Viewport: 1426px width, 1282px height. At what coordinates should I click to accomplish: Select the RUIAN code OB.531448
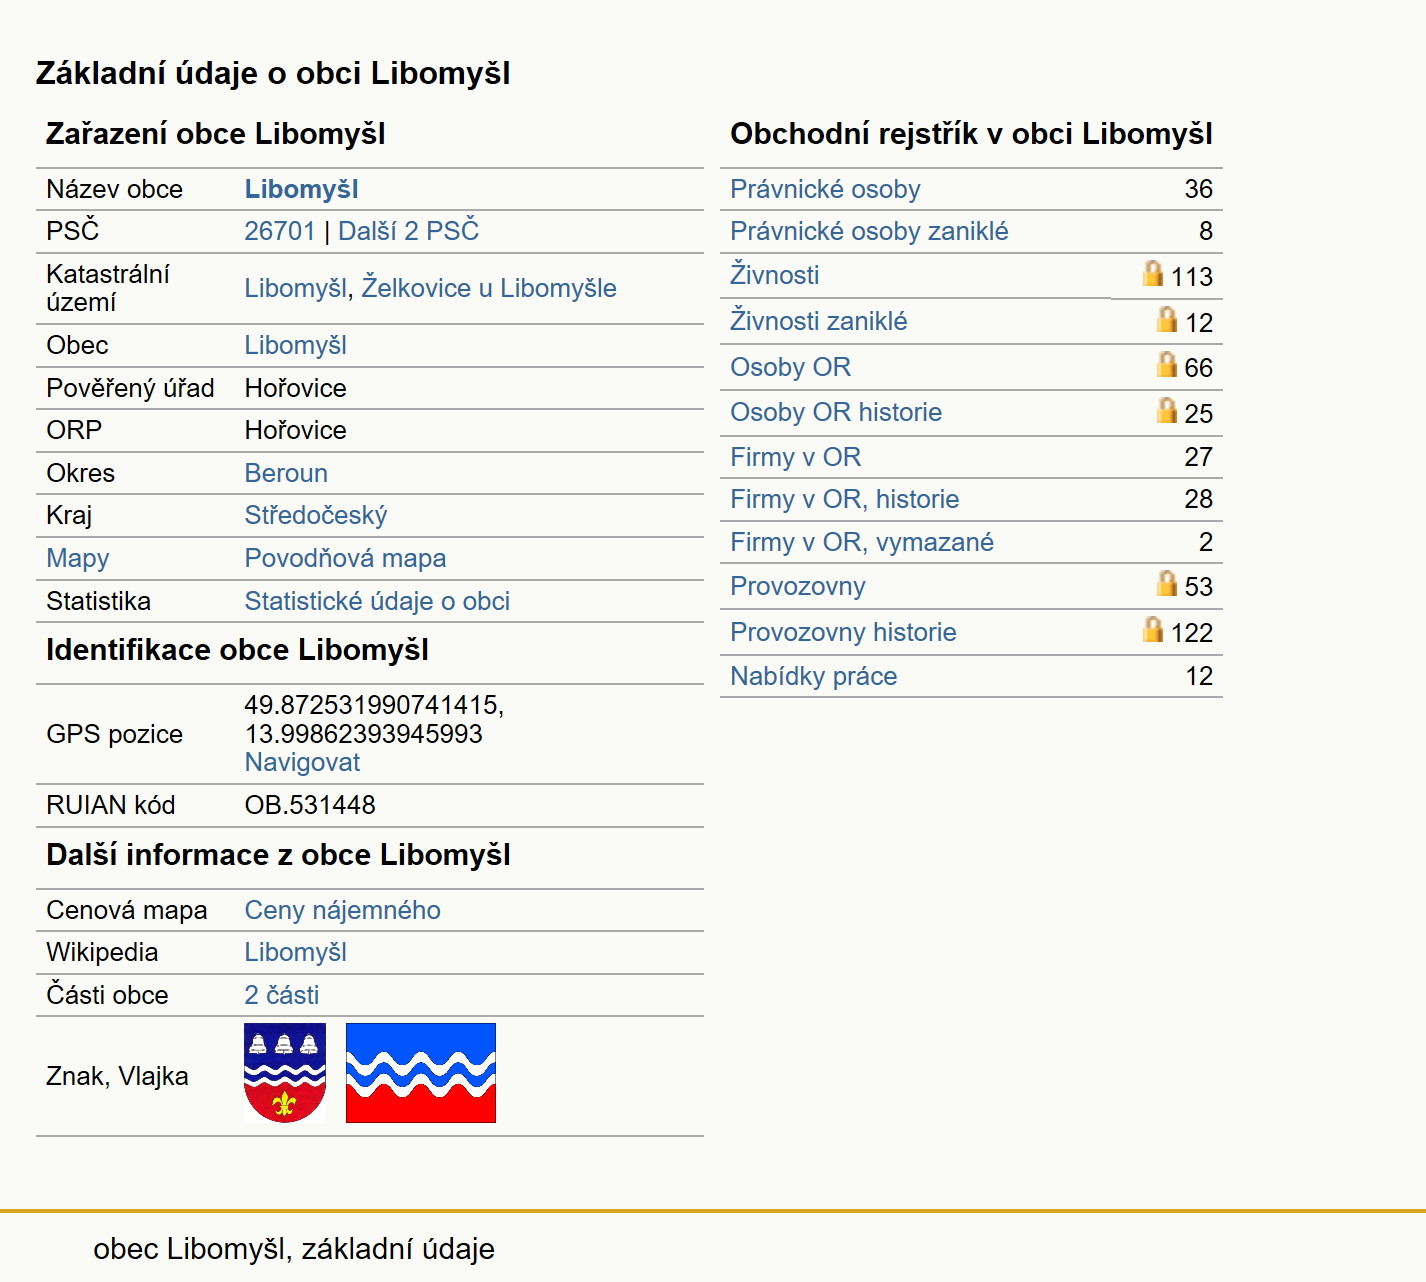[310, 805]
